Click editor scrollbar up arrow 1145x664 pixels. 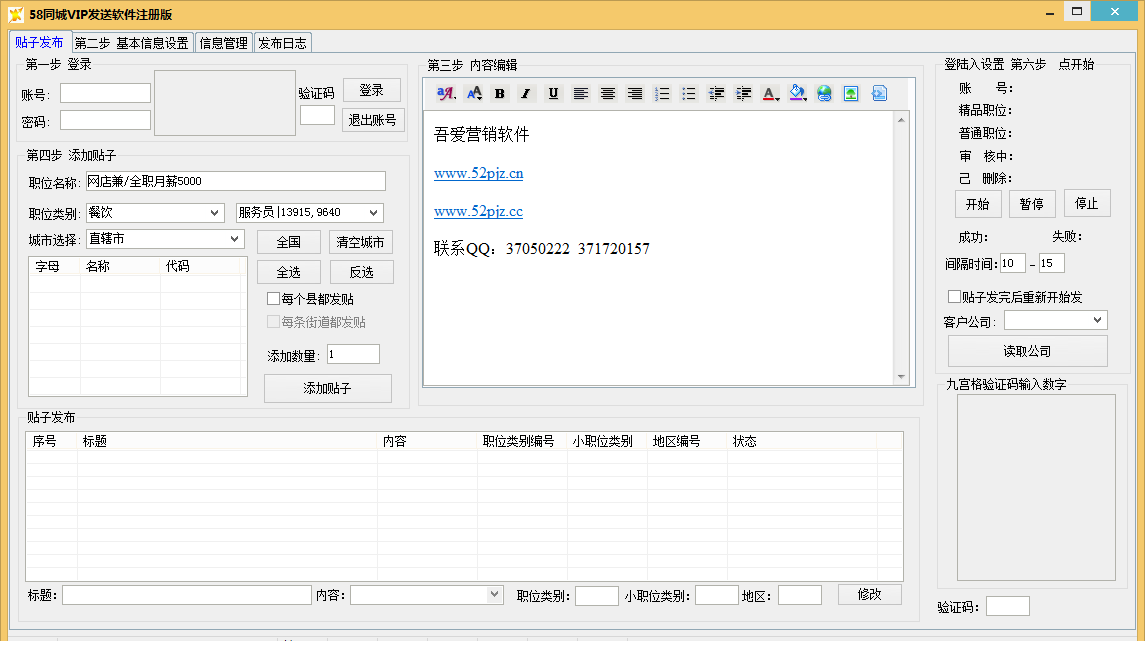pos(901,120)
